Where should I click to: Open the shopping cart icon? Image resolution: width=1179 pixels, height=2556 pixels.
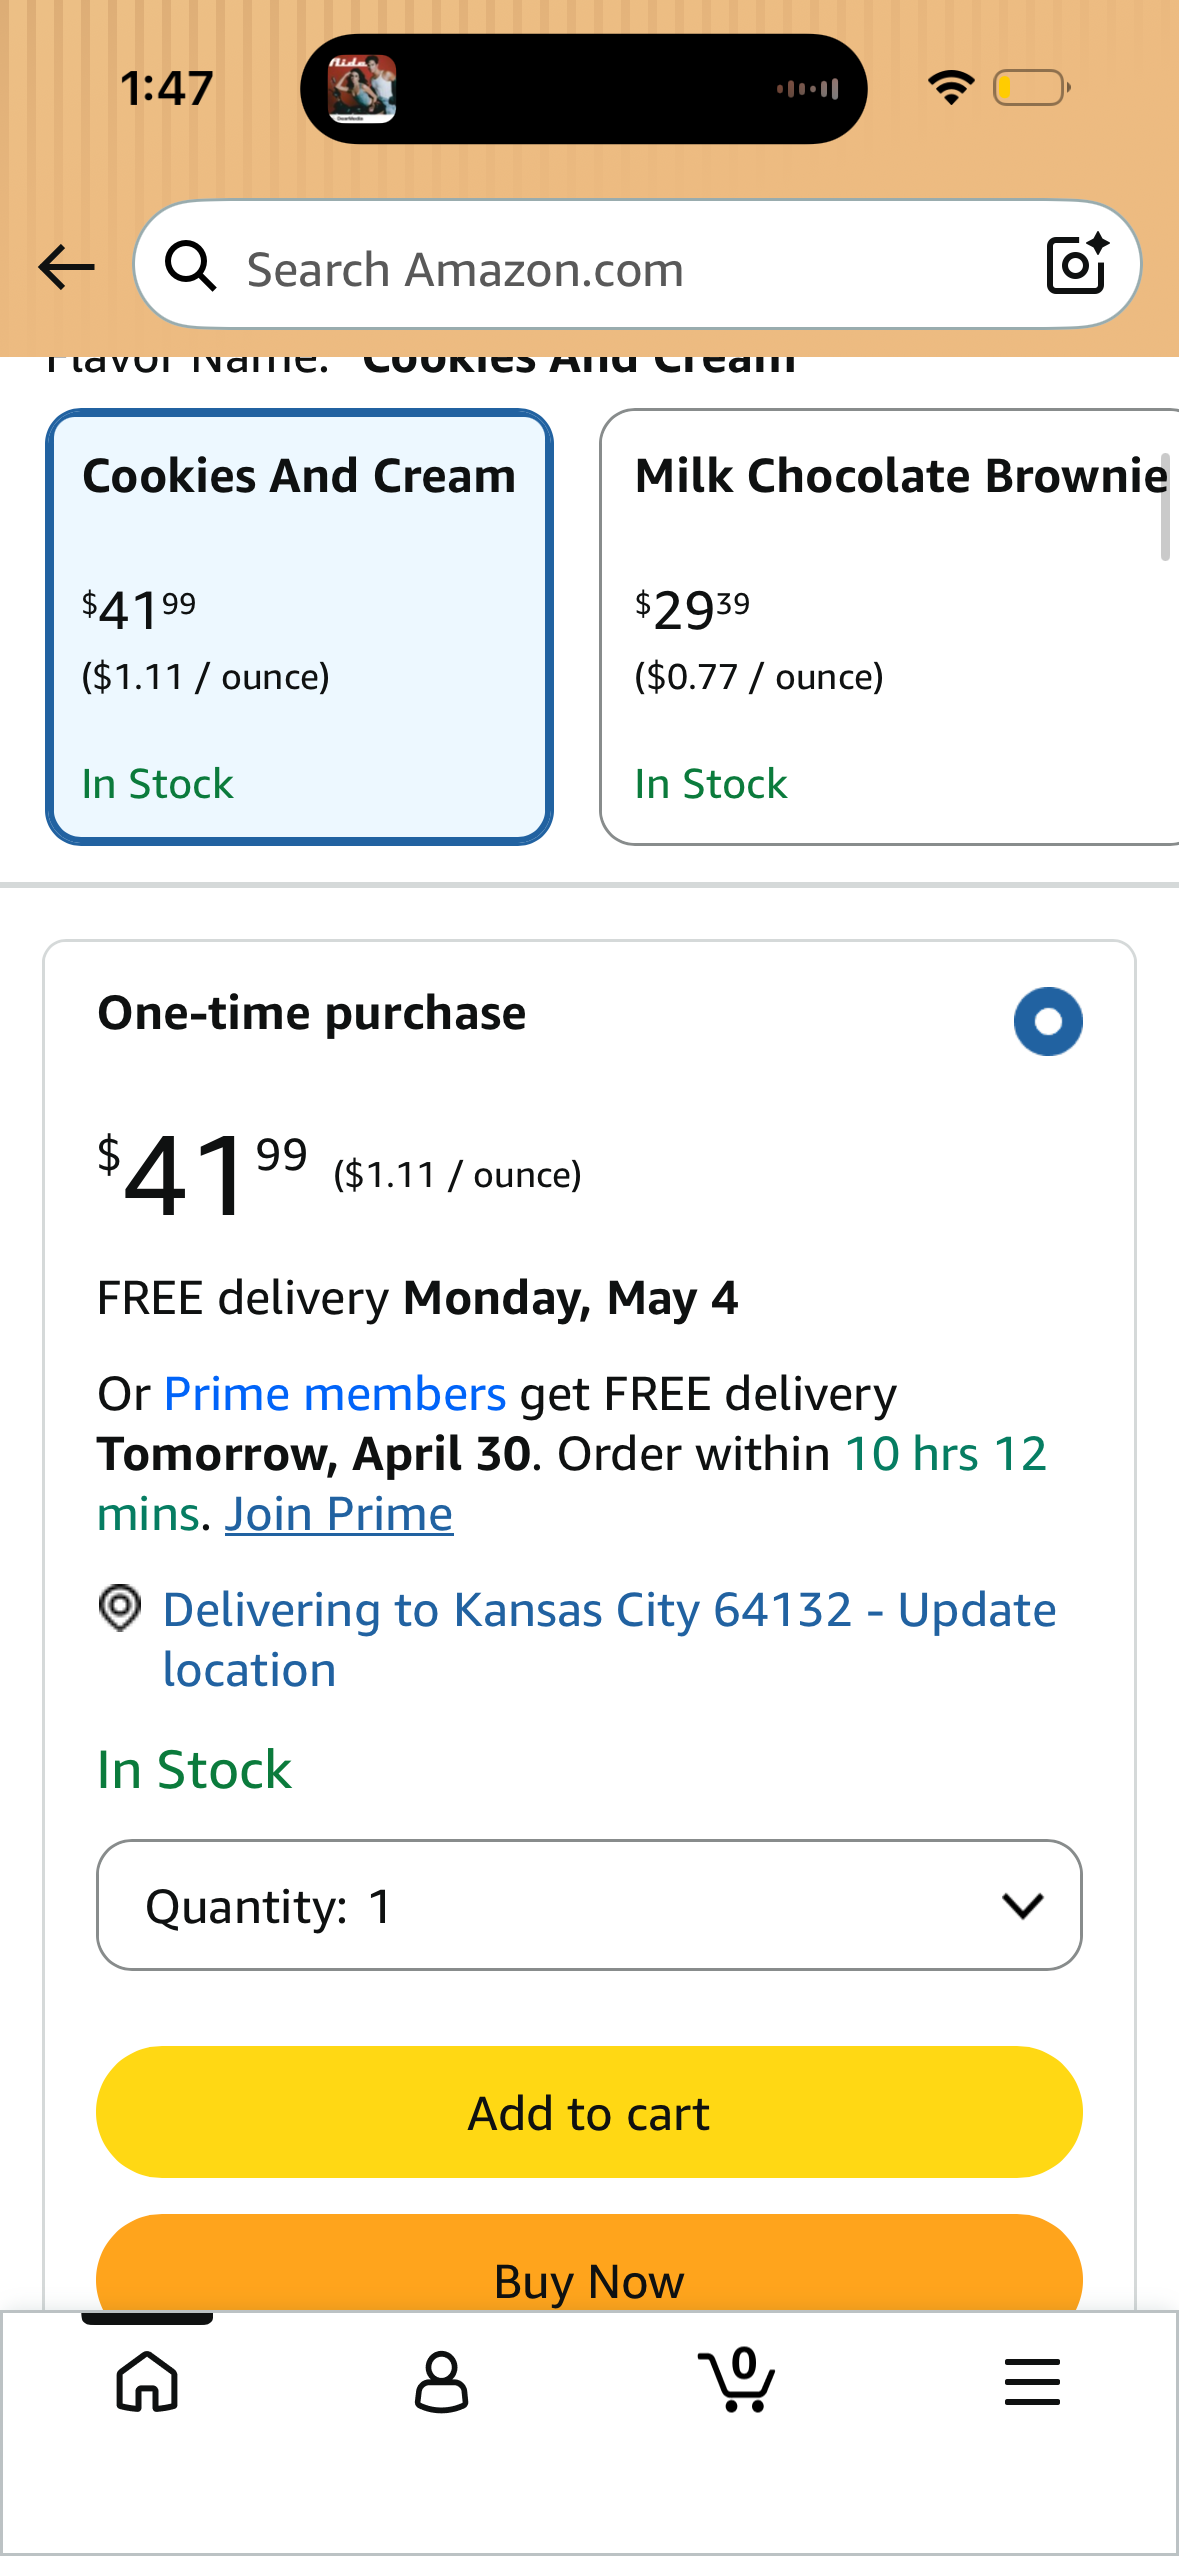click(x=737, y=2380)
